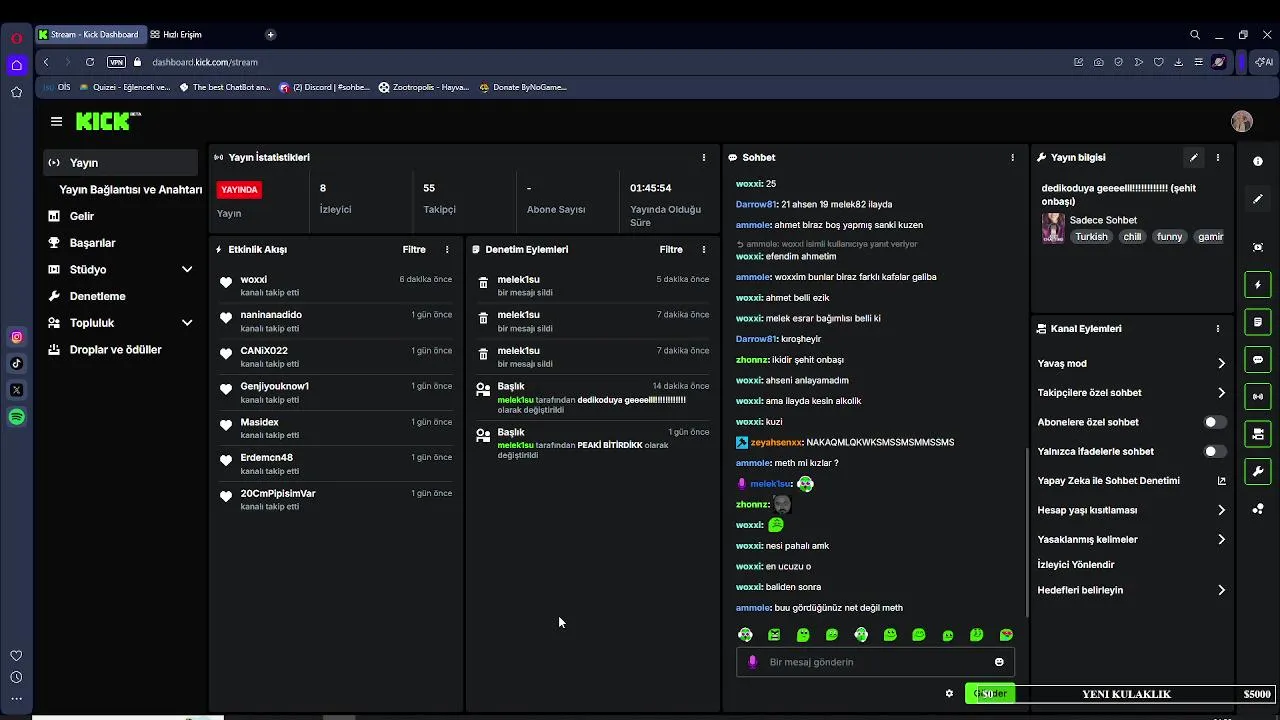Open Instagram in the Opera sidebar
1280x720 pixels.
coord(16,337)
